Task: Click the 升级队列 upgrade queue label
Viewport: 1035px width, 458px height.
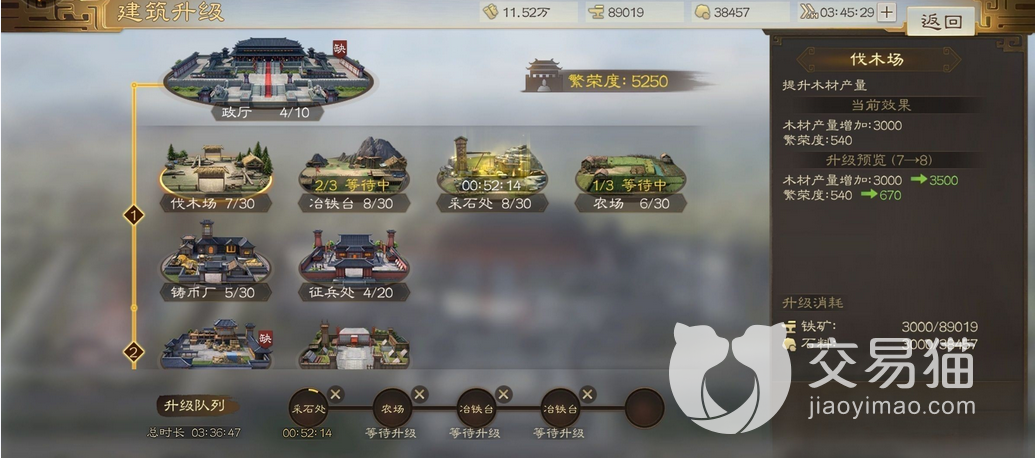Action: (x=197, y=405)
